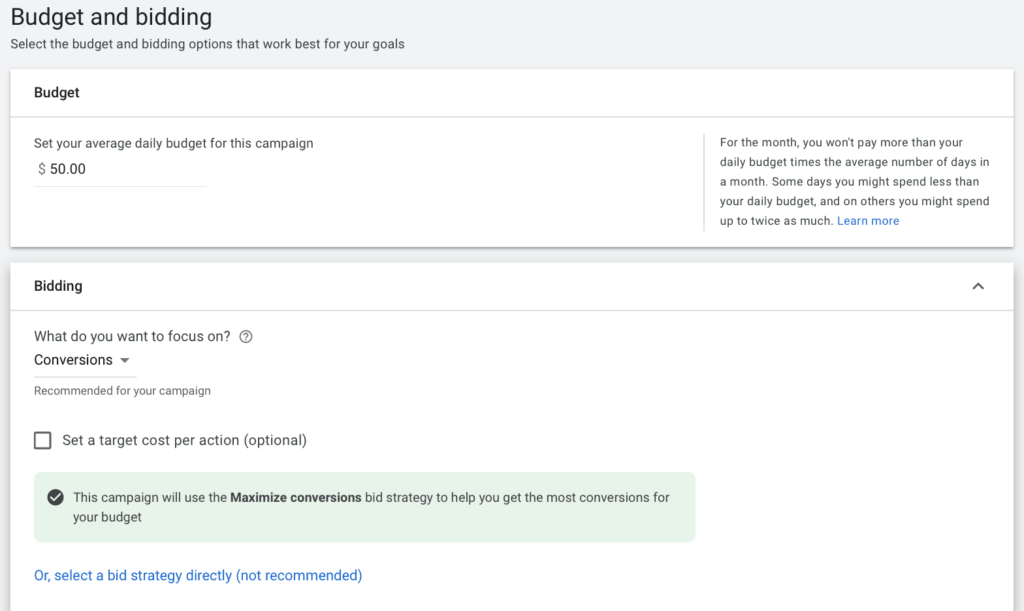Image resolution: width=1024 pixels, height=611 pixels.
Task: Enable the target cost per action checkbox
Action: click(42, 441)
